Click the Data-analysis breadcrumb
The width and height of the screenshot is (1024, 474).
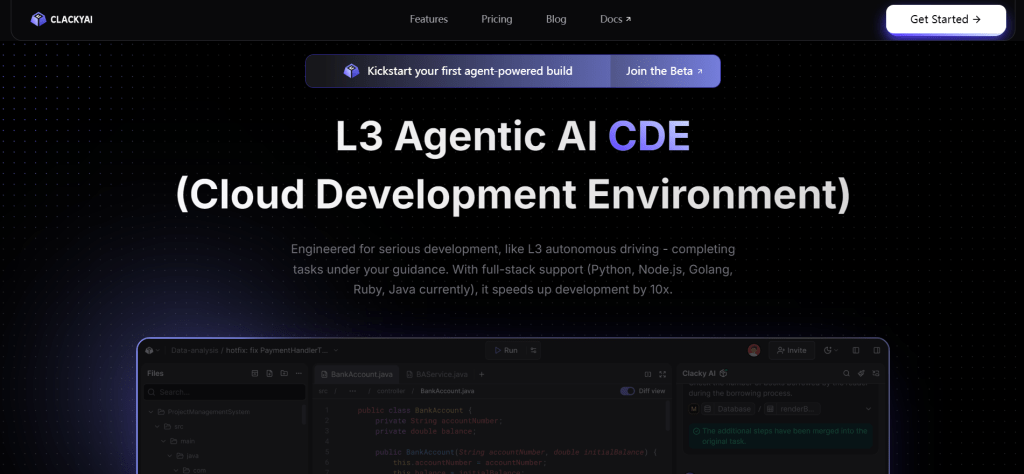(x=194, y=351)
